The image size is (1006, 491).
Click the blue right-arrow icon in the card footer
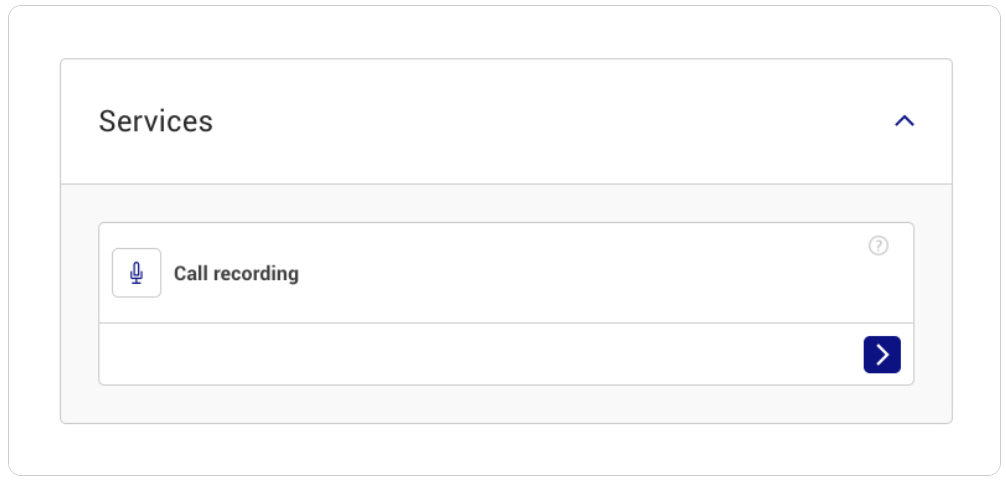pos(882,354)
